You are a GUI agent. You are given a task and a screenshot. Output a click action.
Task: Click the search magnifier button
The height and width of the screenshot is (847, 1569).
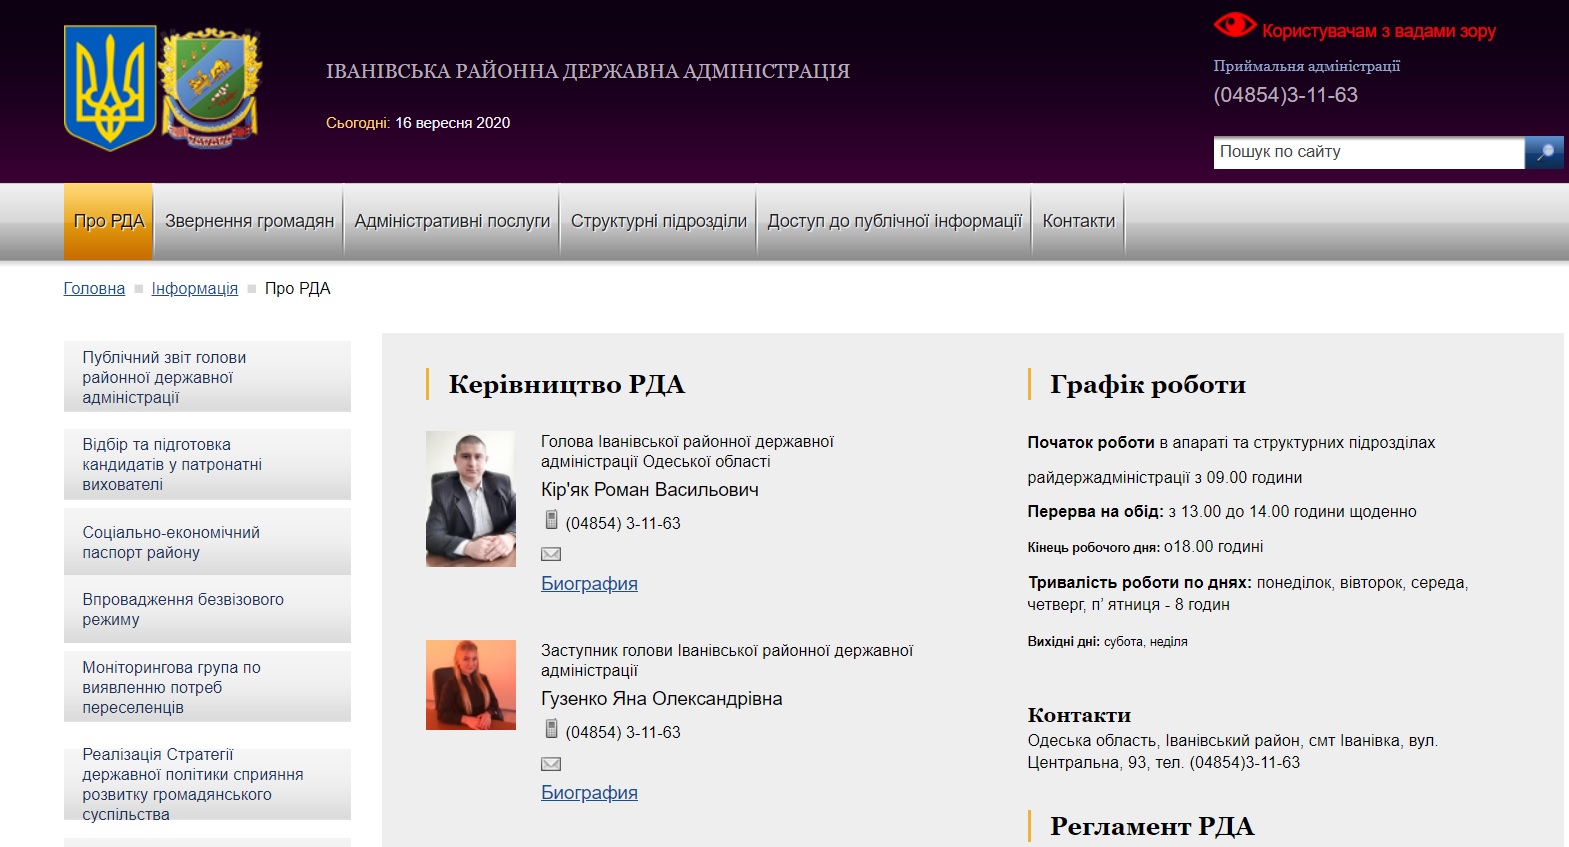pyautogui.click(x=1544, y=152)
